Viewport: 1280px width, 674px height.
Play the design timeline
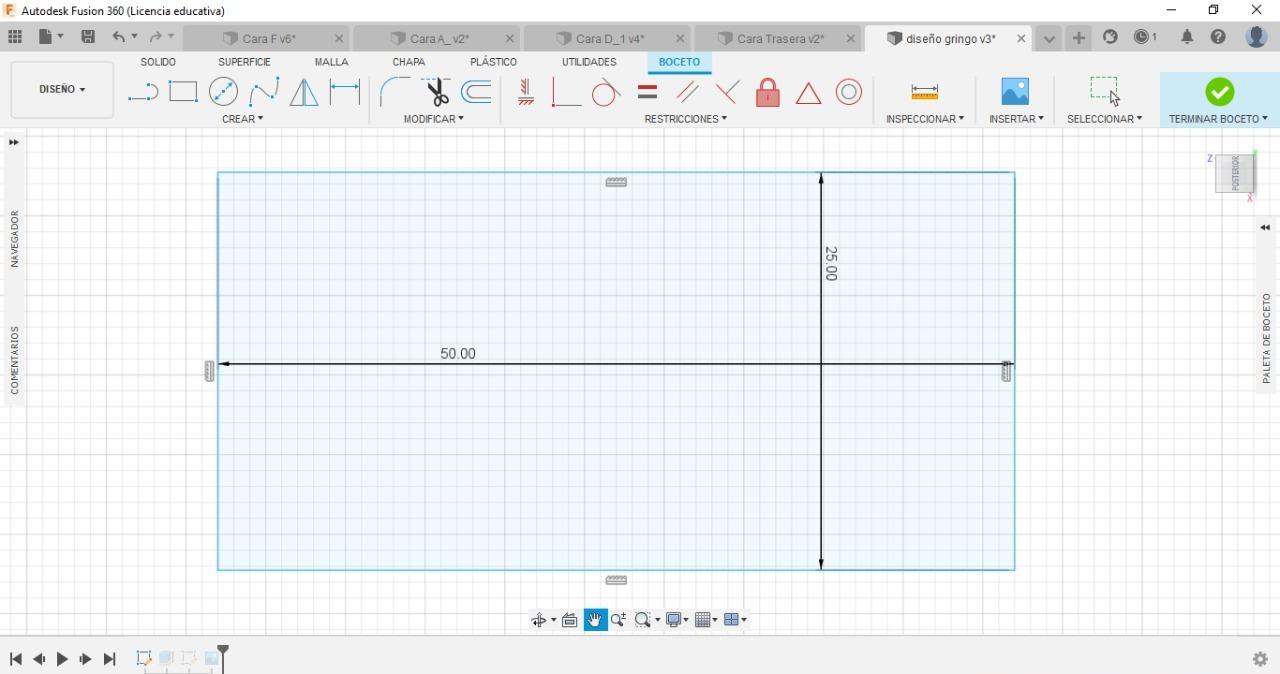pos(62,659)
